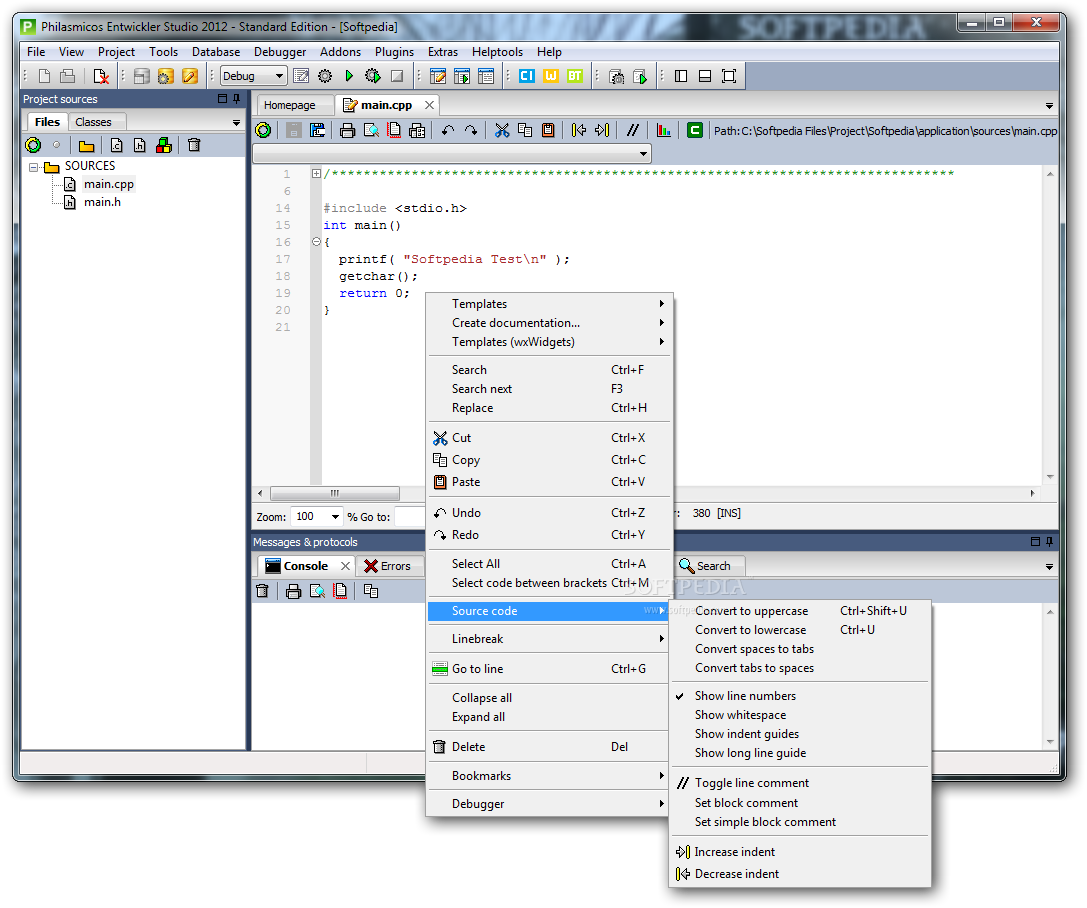Image resolution: width=1087 pixels, height=908 pixels.
Task: Click the increase indent icon in editor toolbar
Action: 602,130
